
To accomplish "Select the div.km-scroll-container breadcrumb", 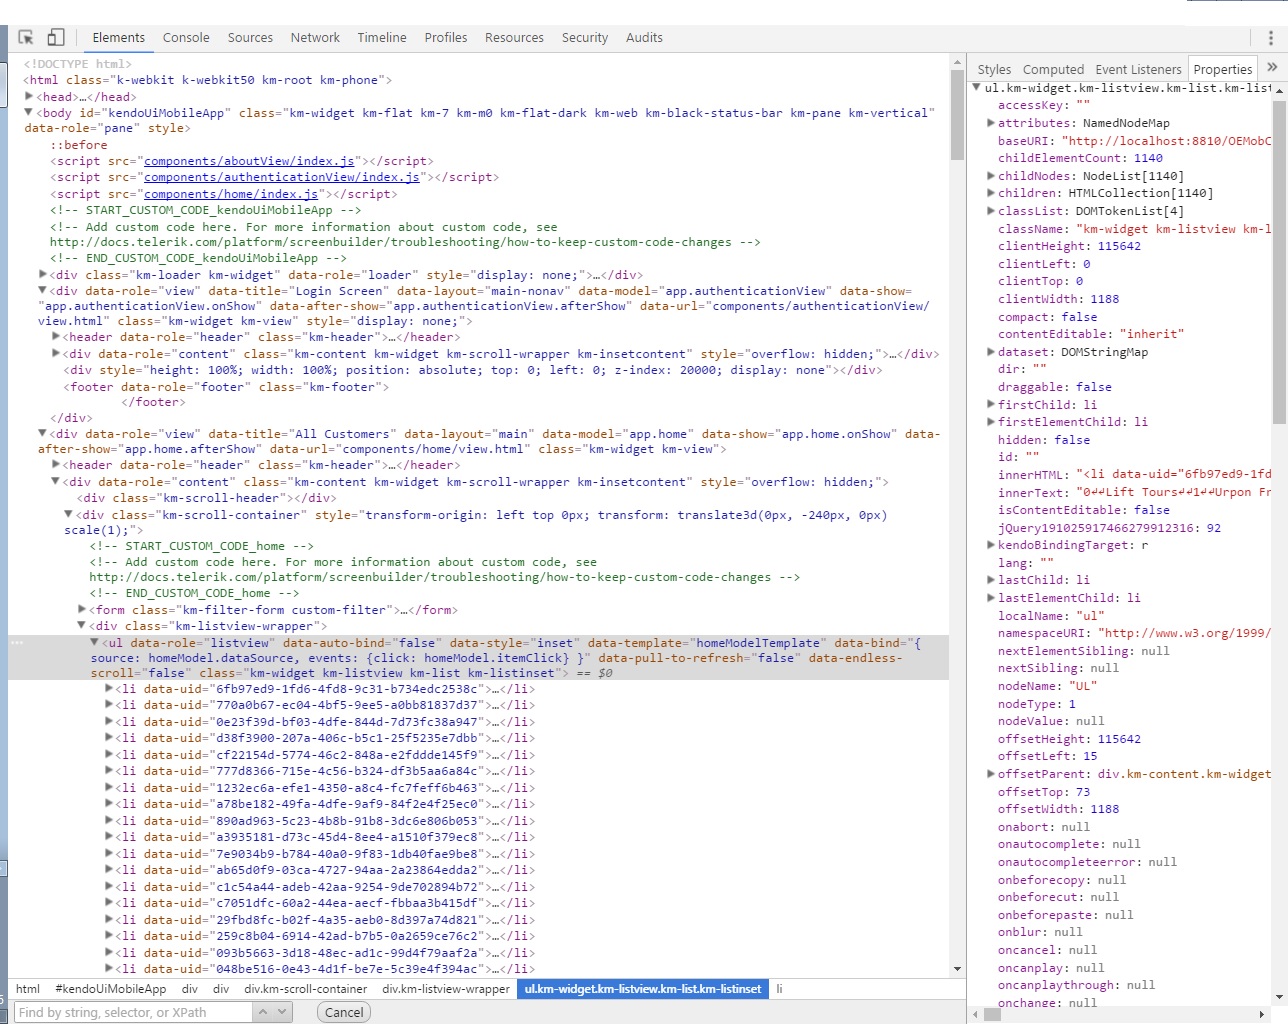I will (x=306, y=989).
